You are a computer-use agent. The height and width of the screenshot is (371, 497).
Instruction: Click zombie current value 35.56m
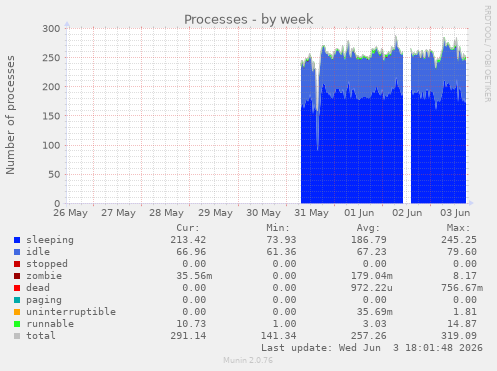(x=194, y=276)
